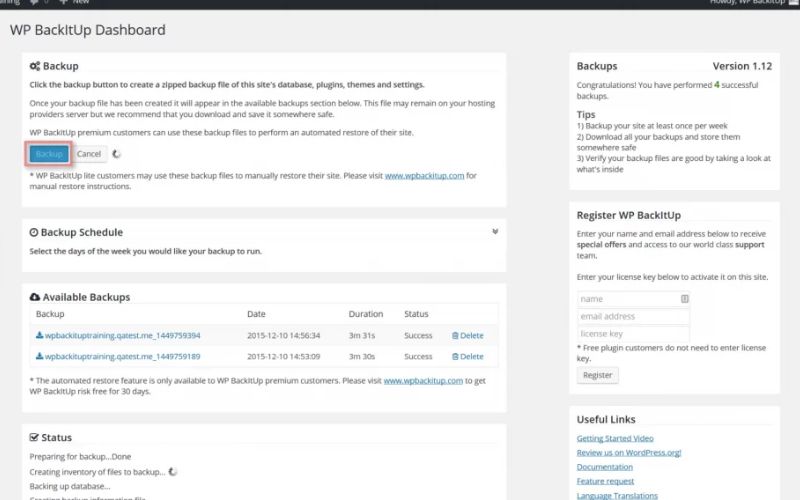The image size is (800, 500).
Task: Click the Backing up database status line
Action: 70,486
